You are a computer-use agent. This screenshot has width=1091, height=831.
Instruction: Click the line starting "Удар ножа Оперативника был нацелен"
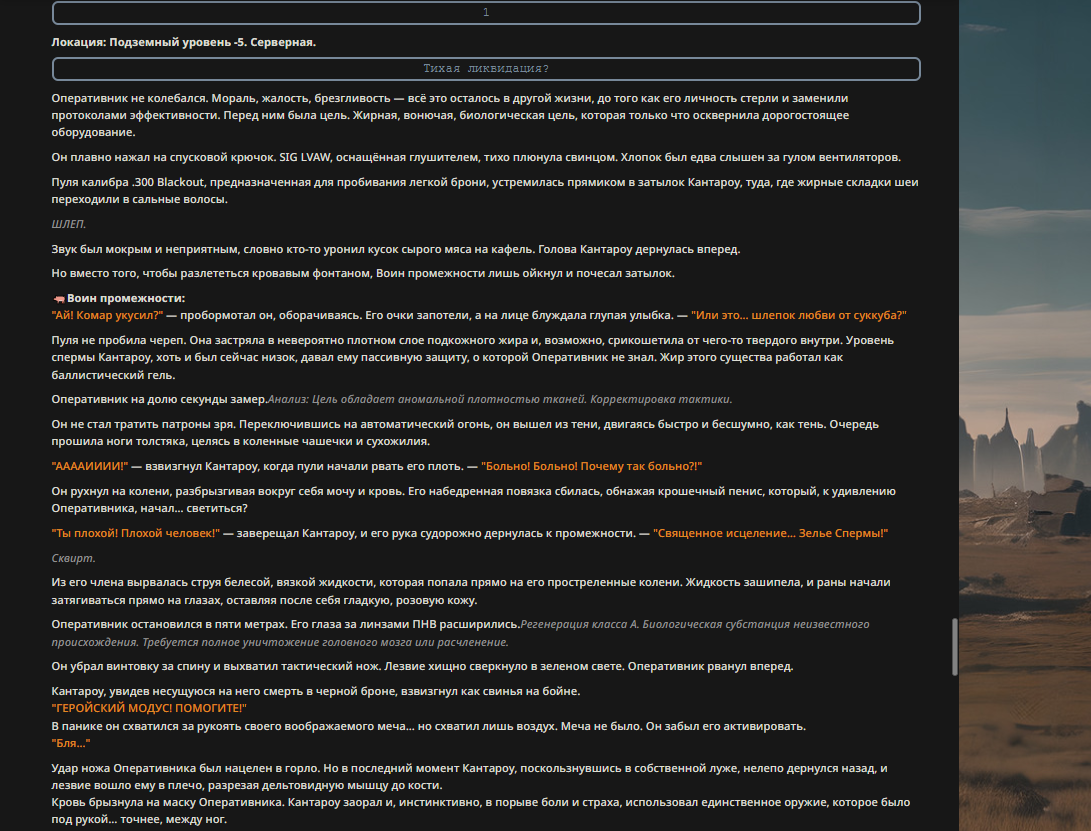[470, 777]
